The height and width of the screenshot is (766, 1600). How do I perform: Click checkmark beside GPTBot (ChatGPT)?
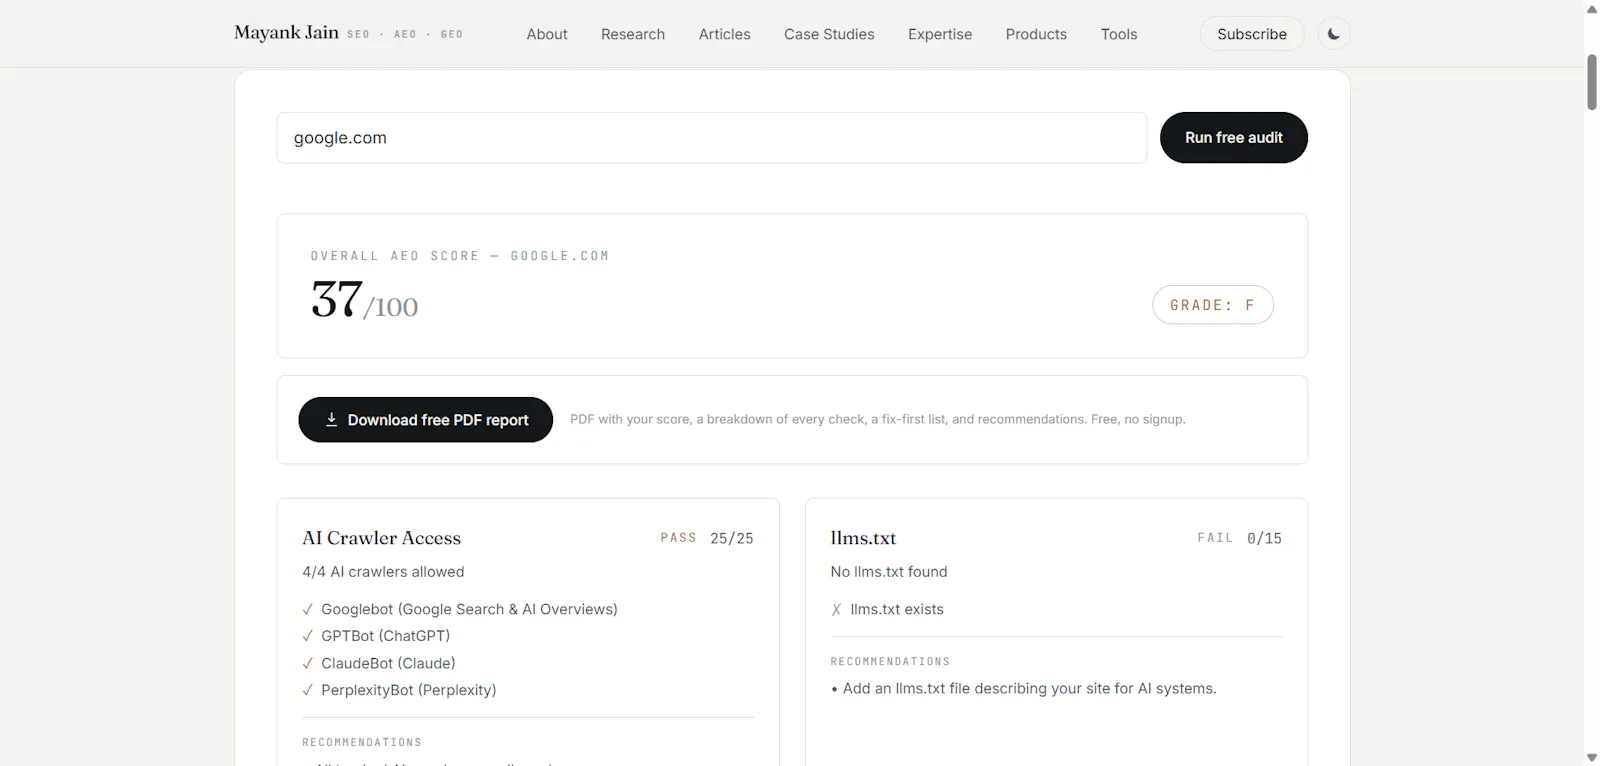click(x=308, y=636)
